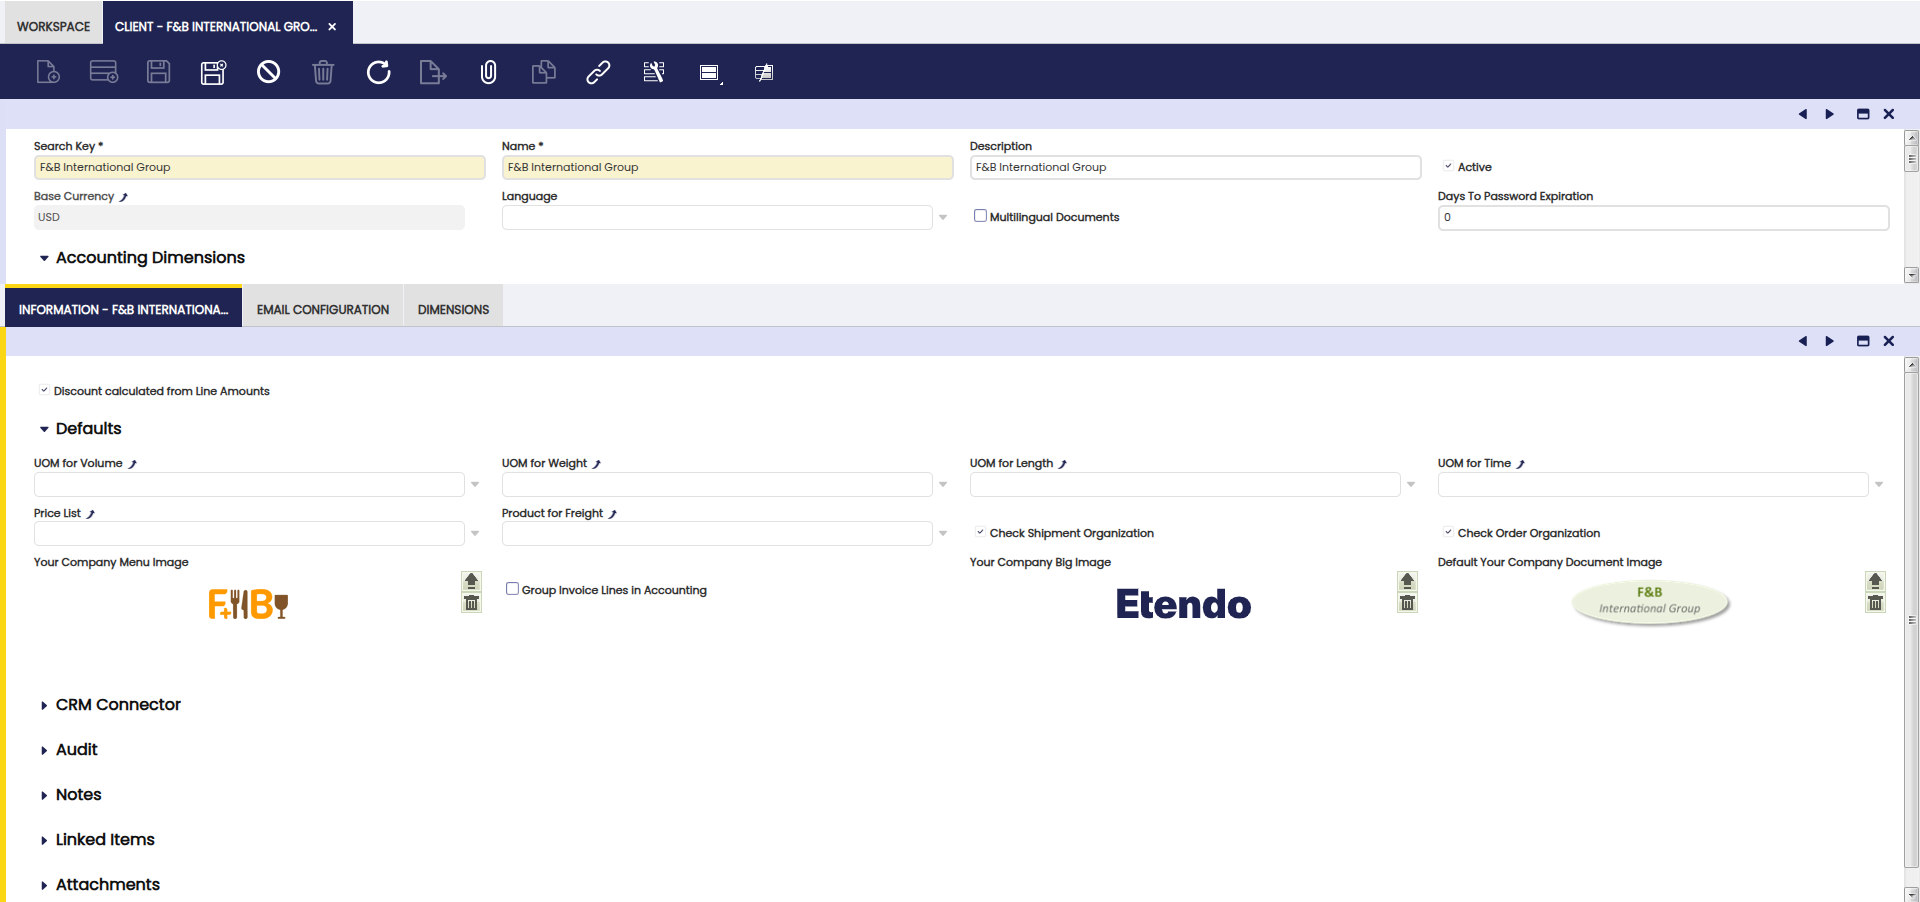This screenshot has height=902, width=1920.
Task: Click the Delete record trash icon
Action: 323,72
